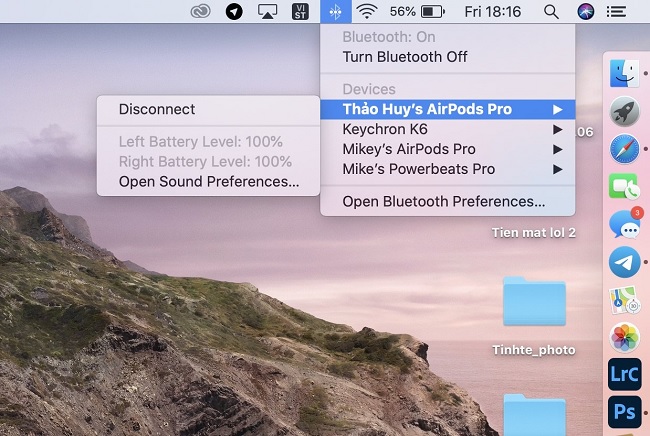
Task: Click Right Battery Level: 100% text
Action: (x=205, y=162)
